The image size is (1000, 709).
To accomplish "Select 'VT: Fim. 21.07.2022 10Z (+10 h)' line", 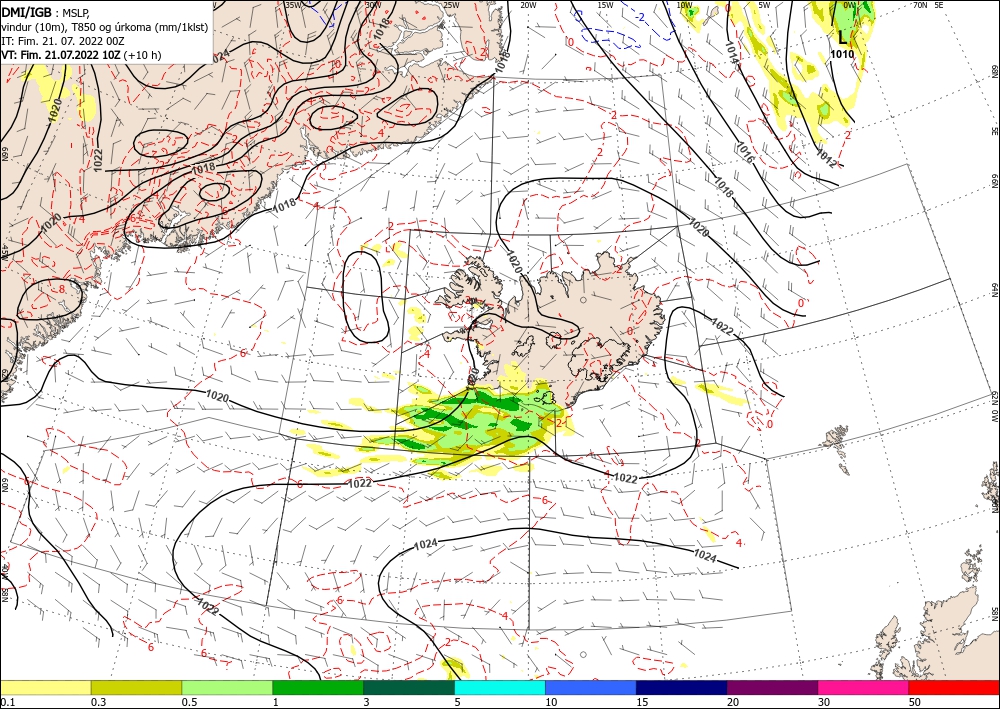I will [x=81, y=55].
